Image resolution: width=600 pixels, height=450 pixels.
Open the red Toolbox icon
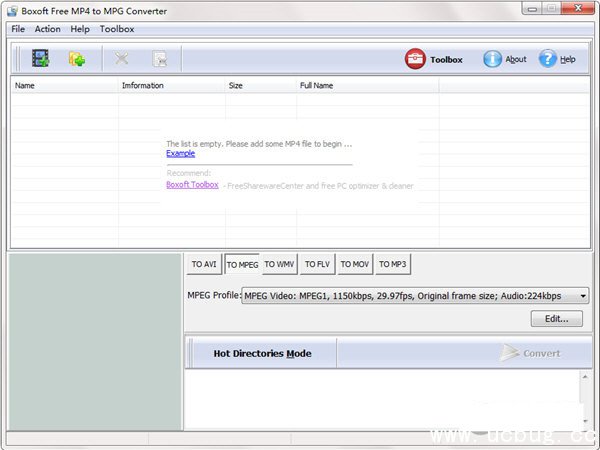[416, 59]
